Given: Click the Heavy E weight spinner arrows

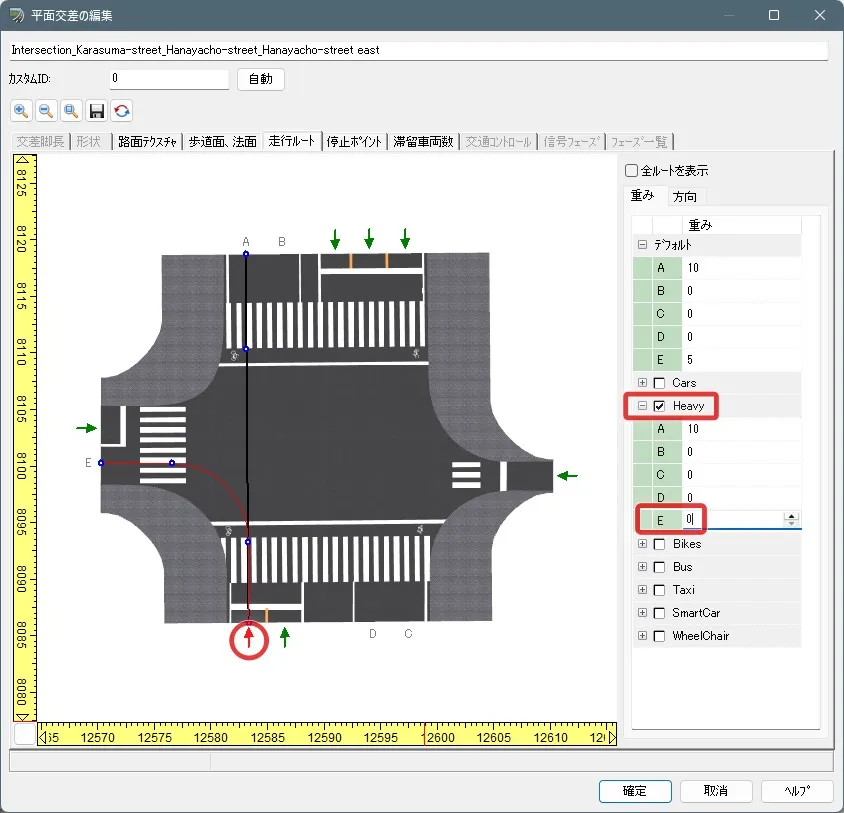Looking at the screenshot, I should (x=792, y=519).
